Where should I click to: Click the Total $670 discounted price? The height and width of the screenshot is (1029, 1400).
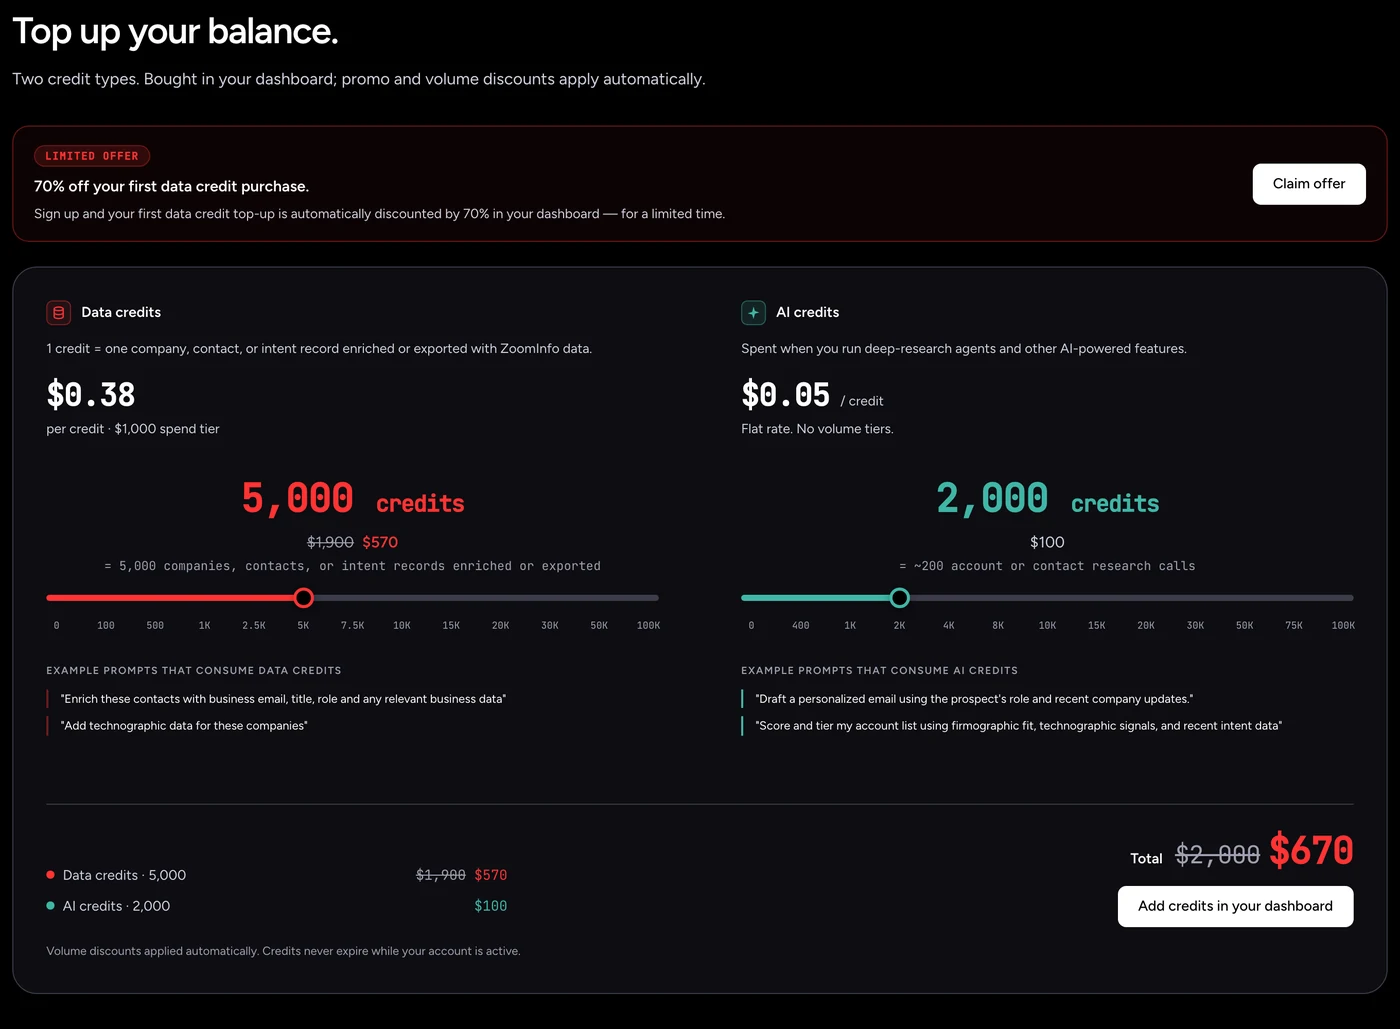pos(1311,851)
